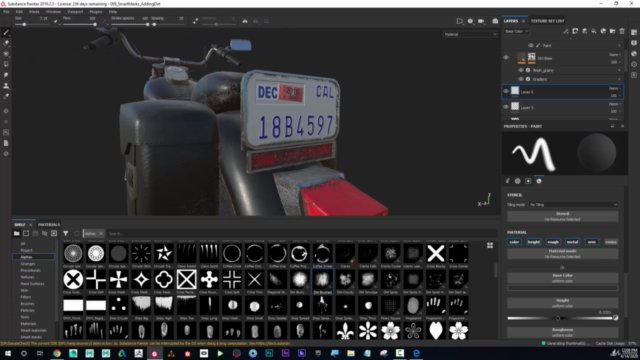Viewport: 640px width, 360px height.
Task: Open the shelf folder icon
Action: 16,233
